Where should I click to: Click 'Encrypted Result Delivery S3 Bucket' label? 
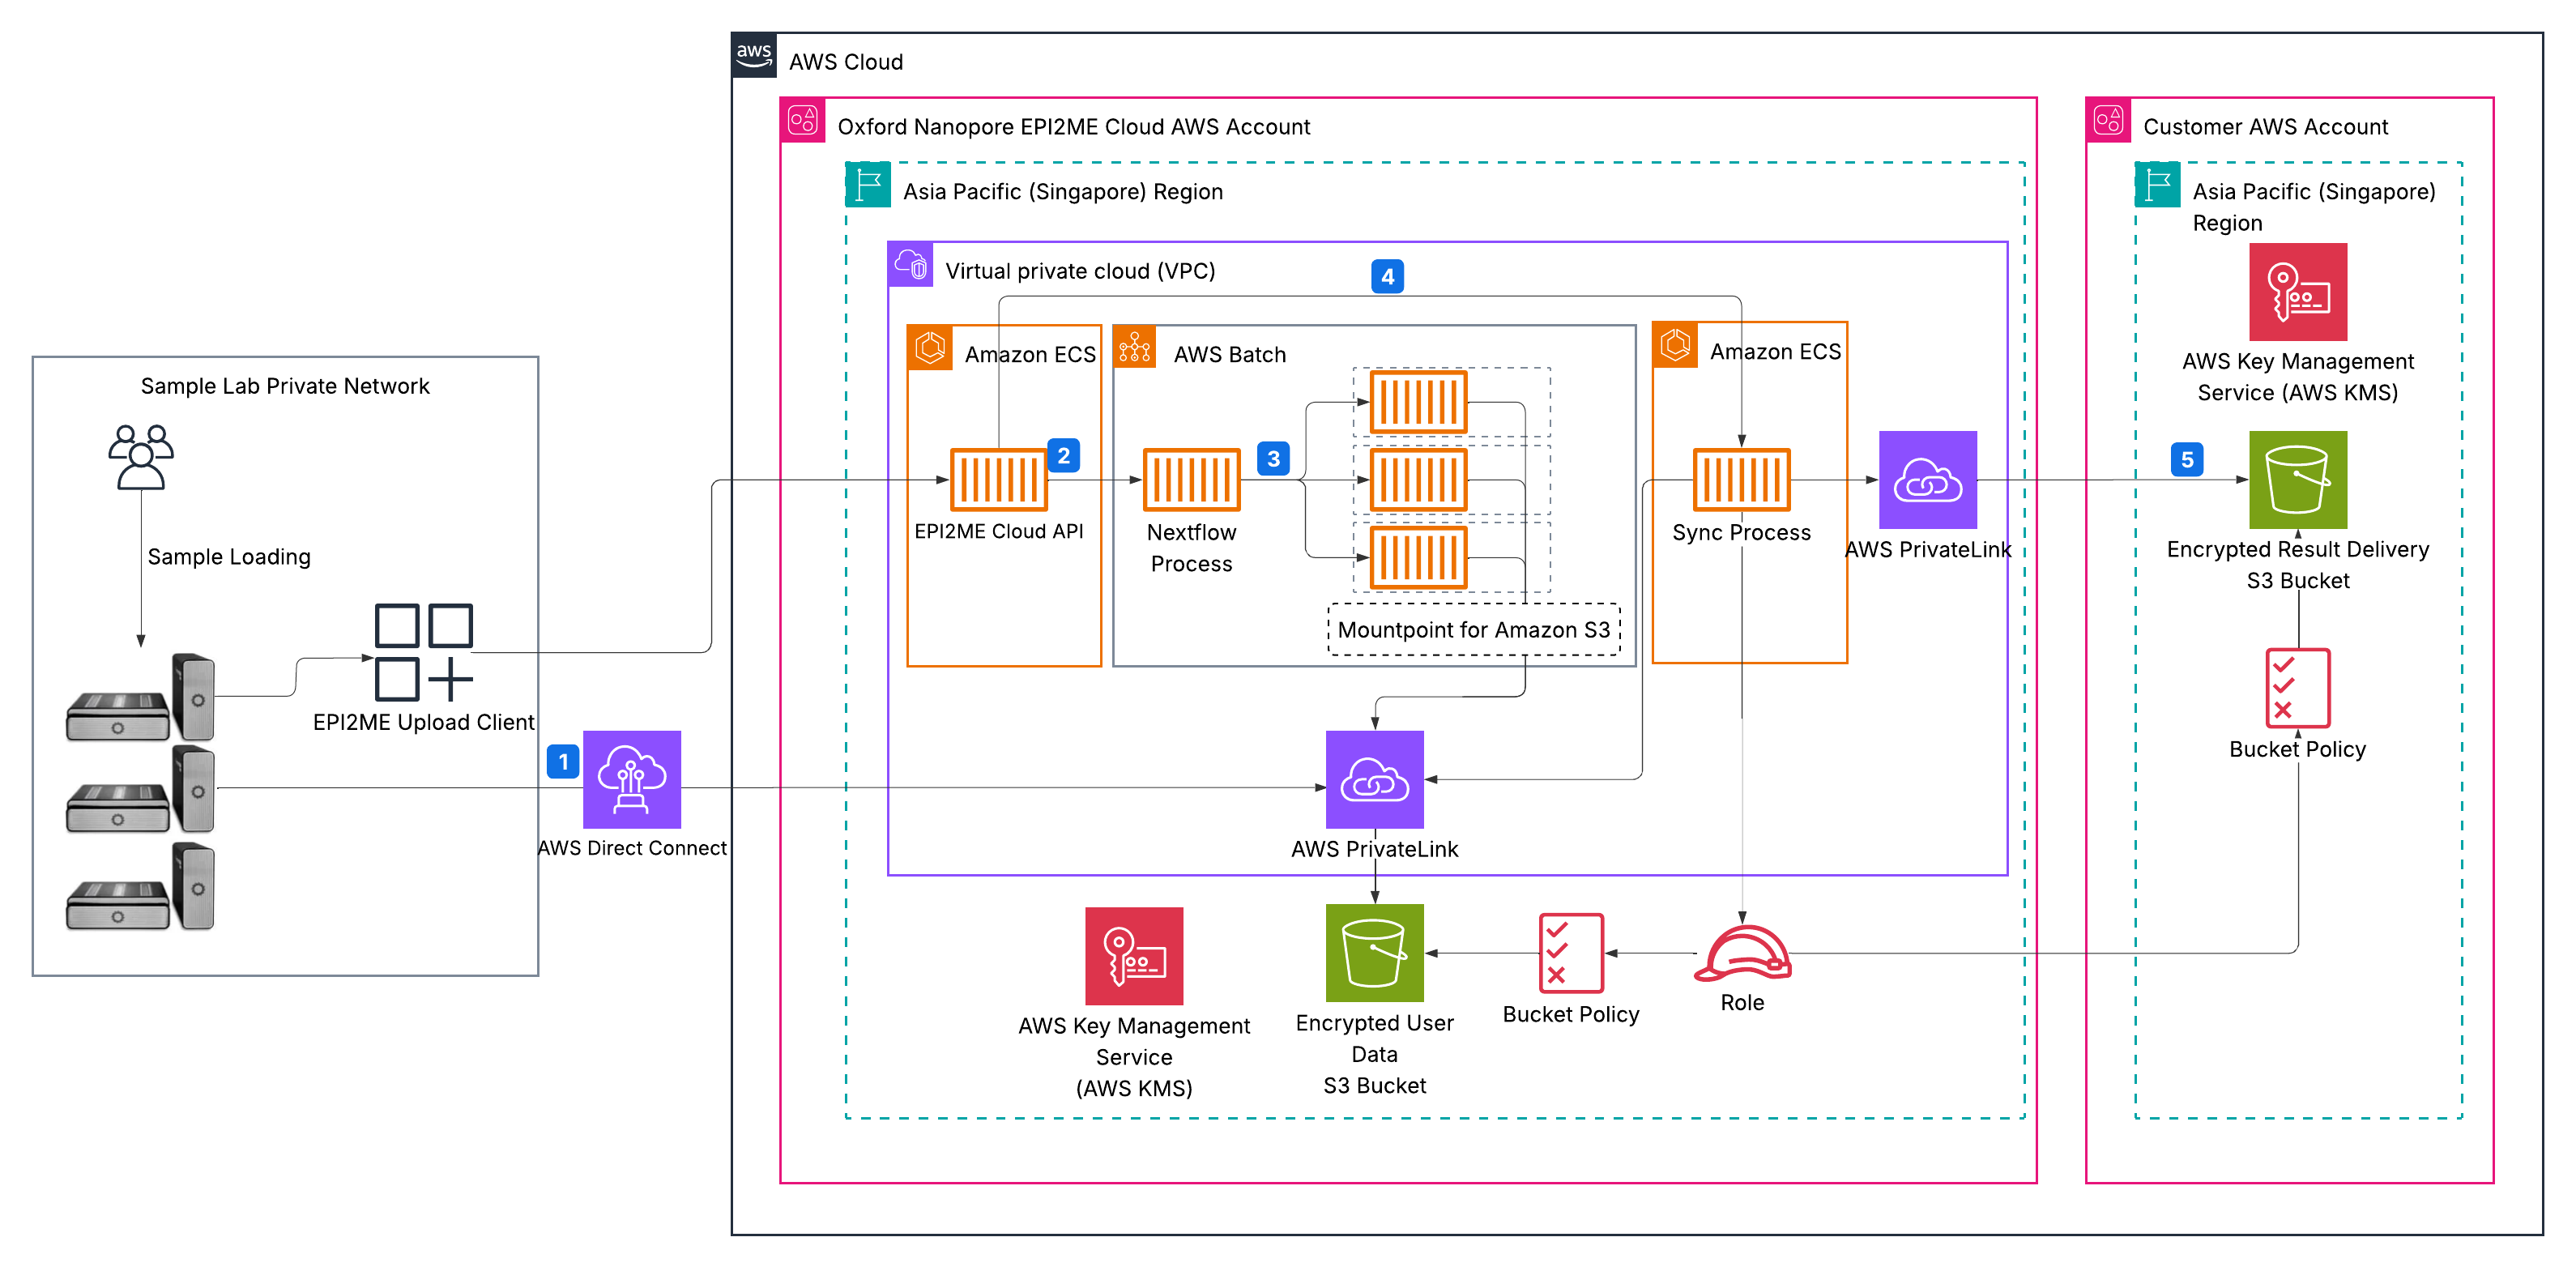pos(2298,565)
